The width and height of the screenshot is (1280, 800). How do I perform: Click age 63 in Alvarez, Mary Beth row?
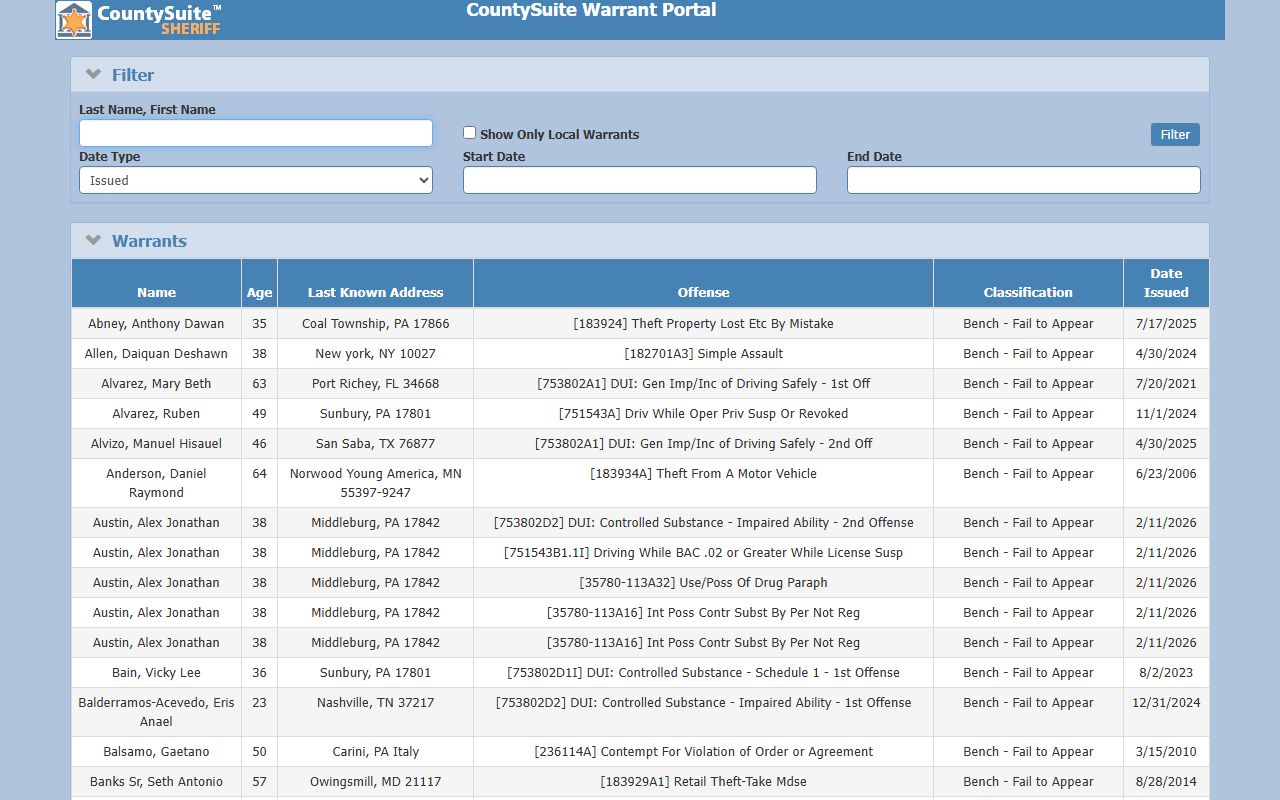point(259,383)
